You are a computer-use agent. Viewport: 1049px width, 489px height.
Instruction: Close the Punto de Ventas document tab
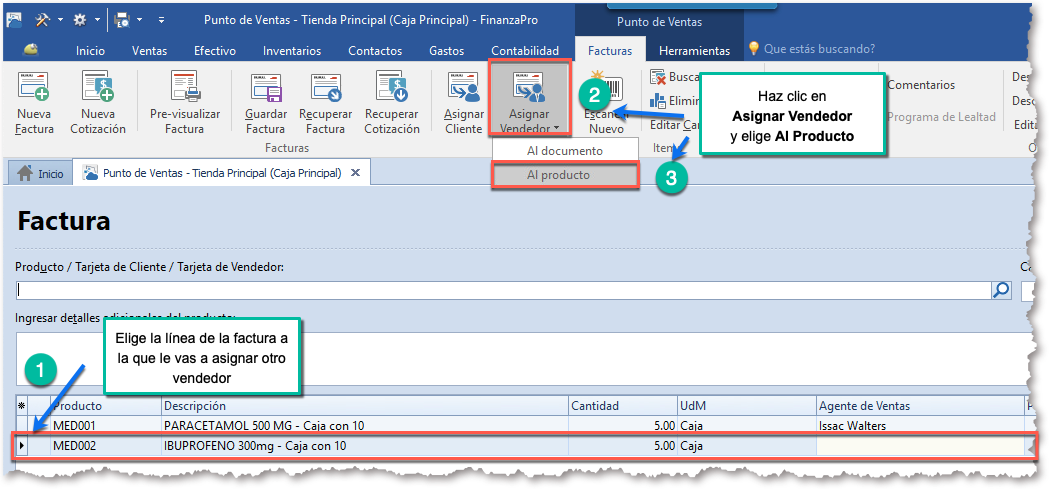[355, 173]
